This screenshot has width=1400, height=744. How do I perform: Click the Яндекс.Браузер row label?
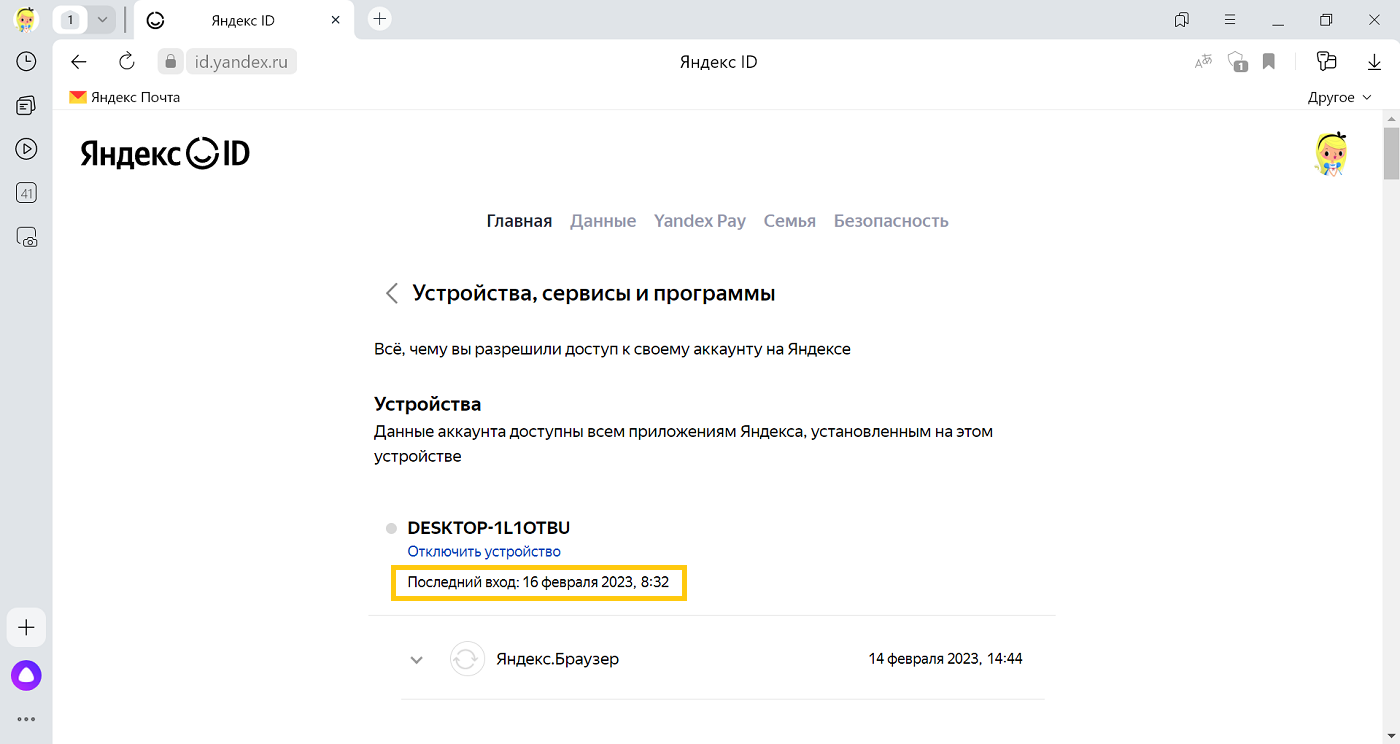tap(558, 660)
